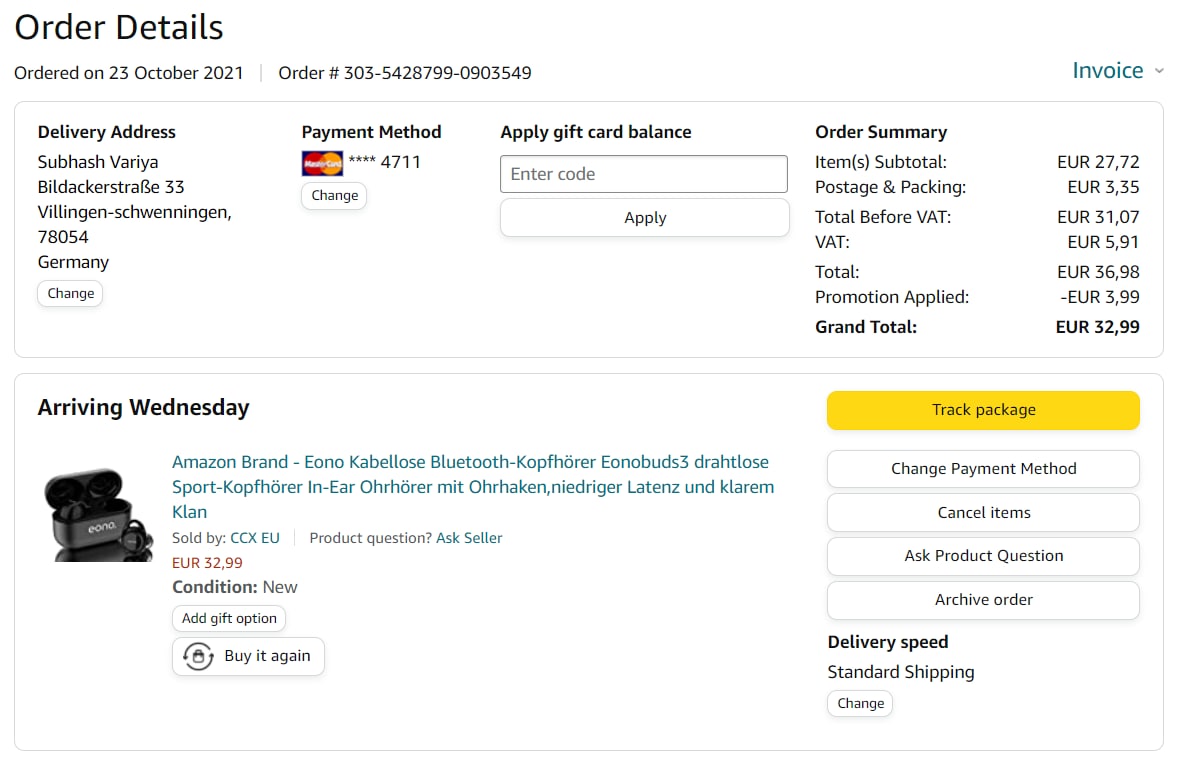The width and height of the screenshot is (1178, 770).
Task: Click the Ask Seller link
Action: point(469,538)
